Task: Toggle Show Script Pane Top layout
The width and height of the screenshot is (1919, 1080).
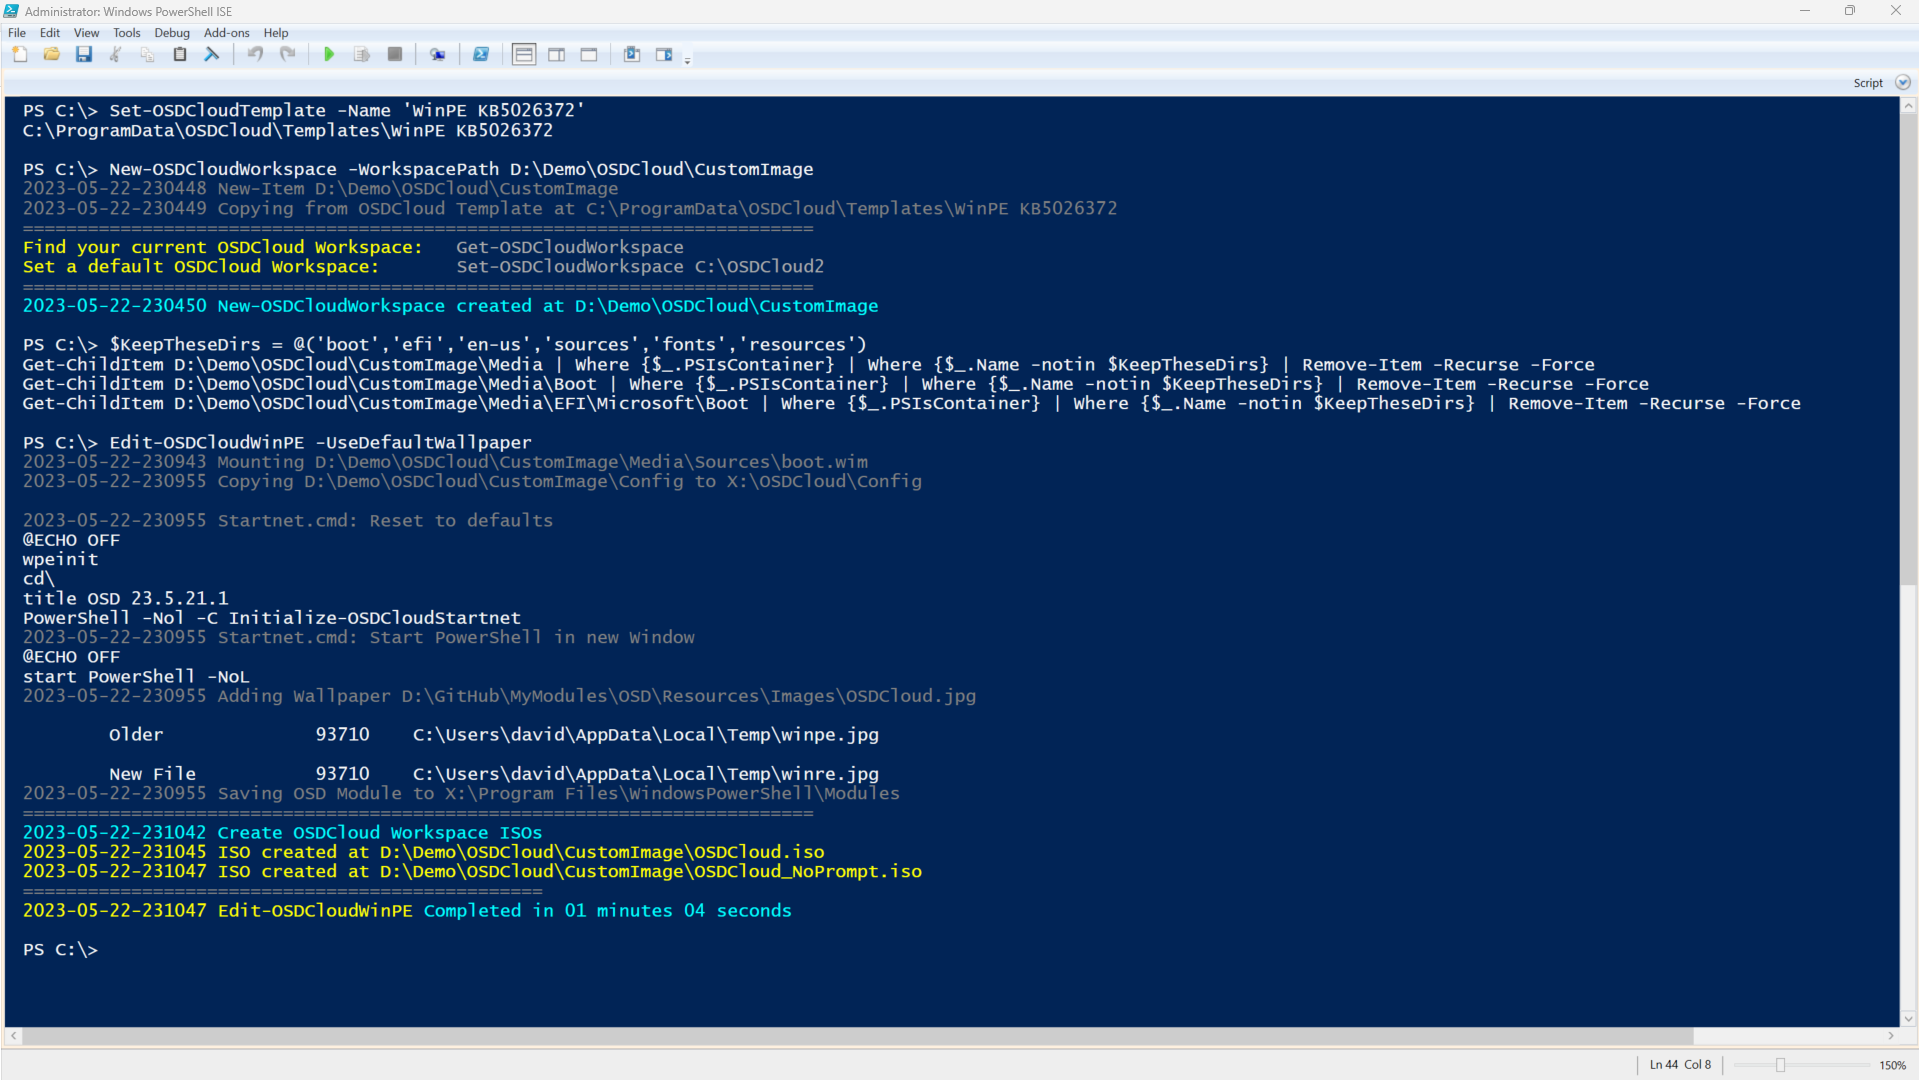Action: [524, 55]
